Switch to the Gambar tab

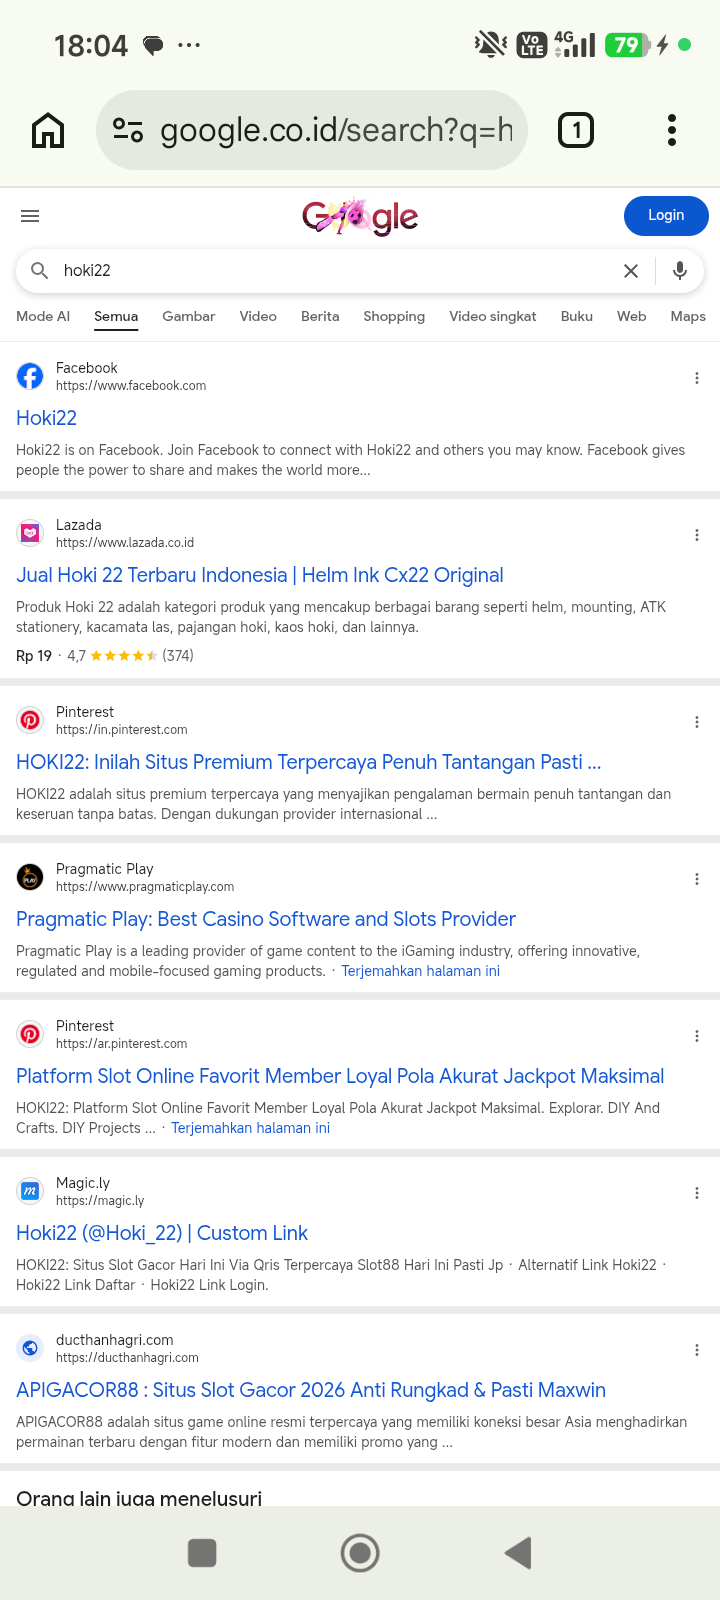coord(189,316)
